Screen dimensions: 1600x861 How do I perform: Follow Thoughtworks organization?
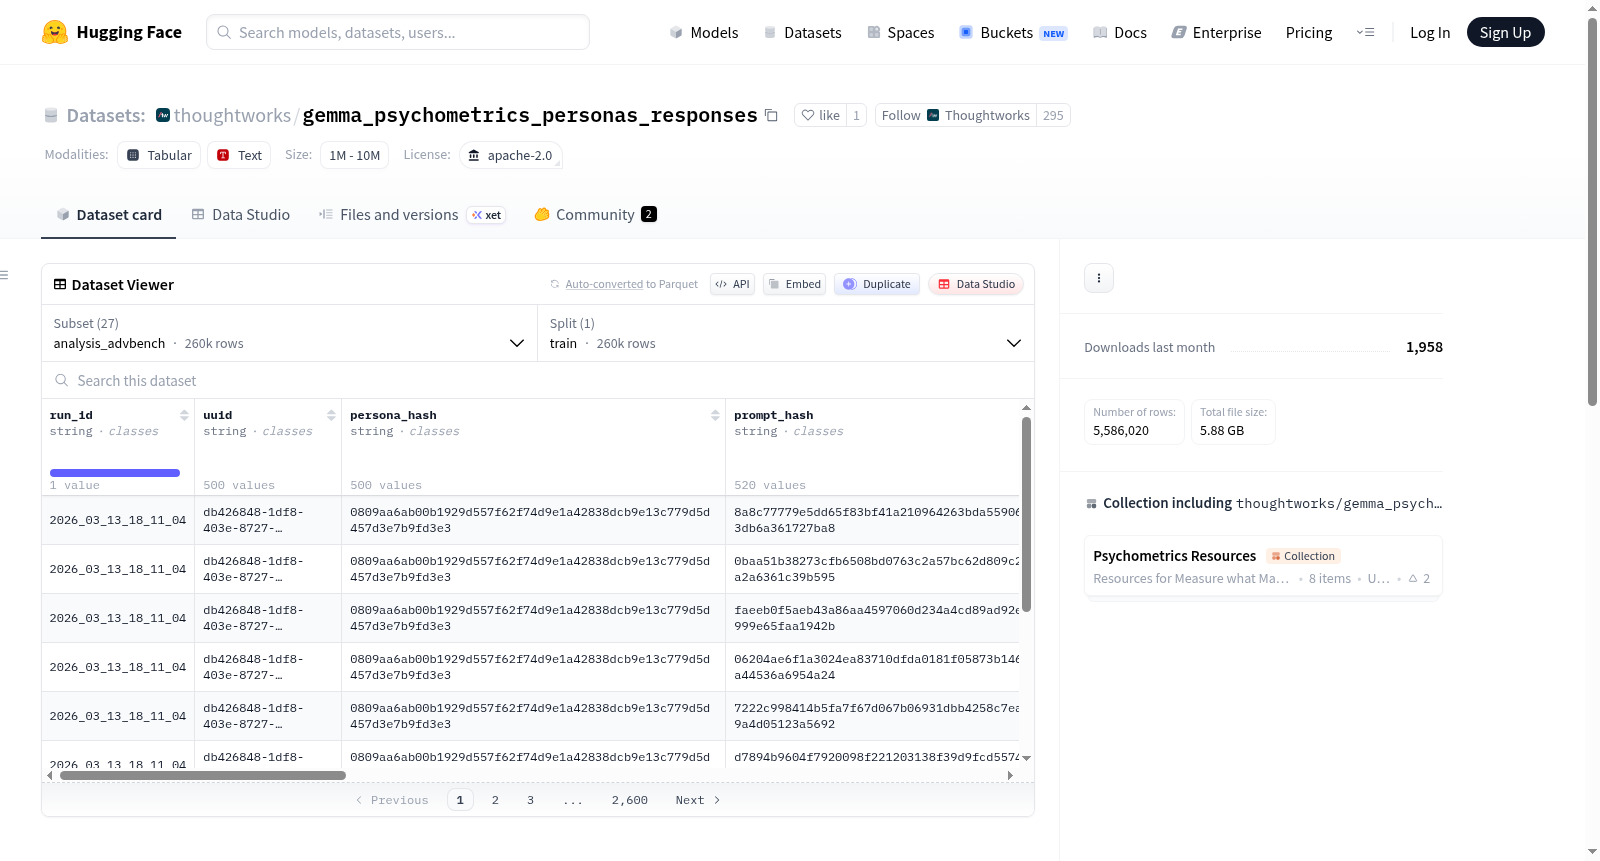[x=955, y=115]
